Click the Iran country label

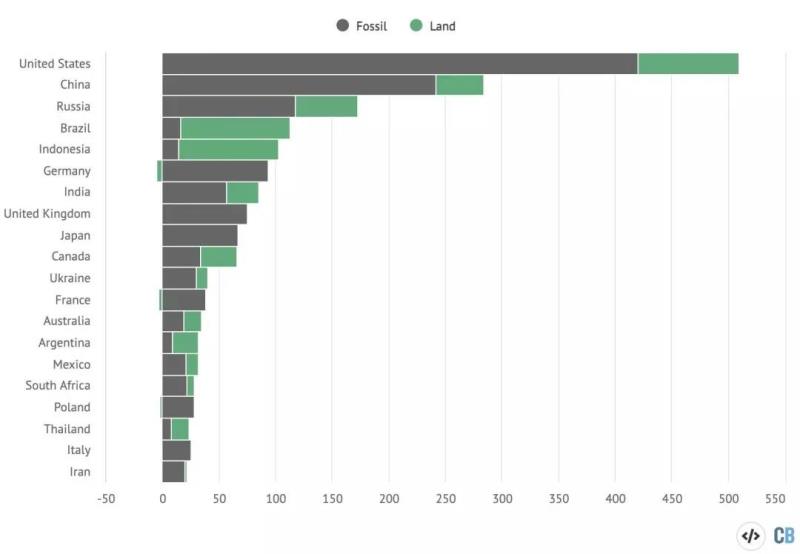79,472
